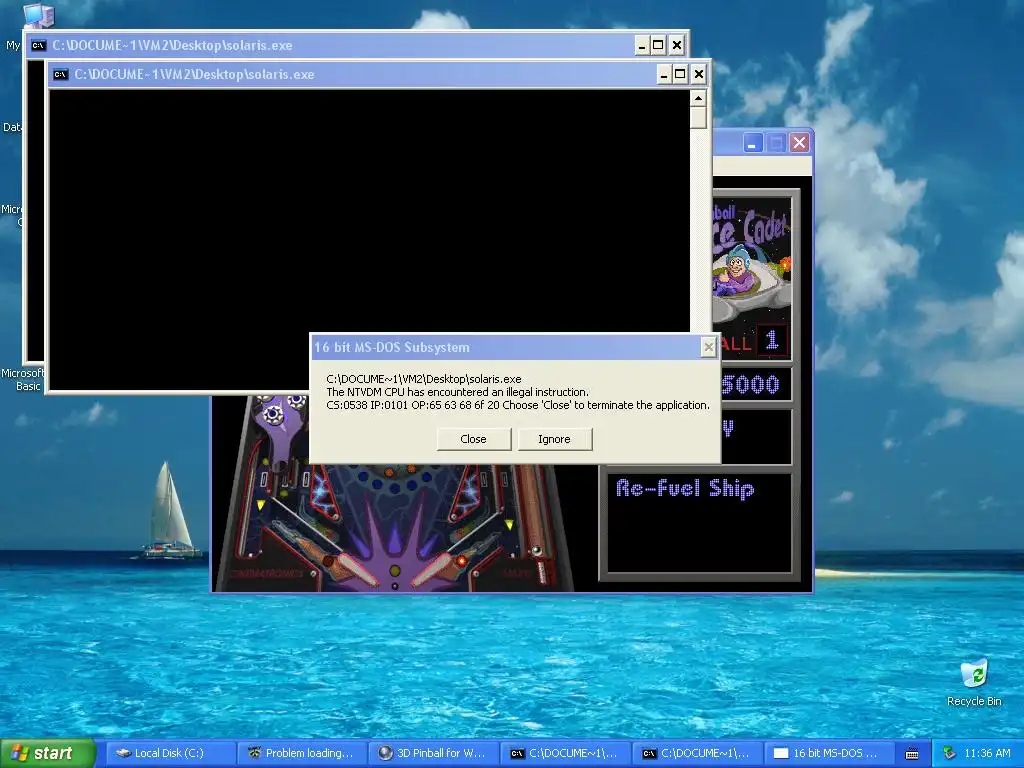Close the front solaris.exe console window
The width and height of the screenshot is (1024, 768).
point(699,74)
